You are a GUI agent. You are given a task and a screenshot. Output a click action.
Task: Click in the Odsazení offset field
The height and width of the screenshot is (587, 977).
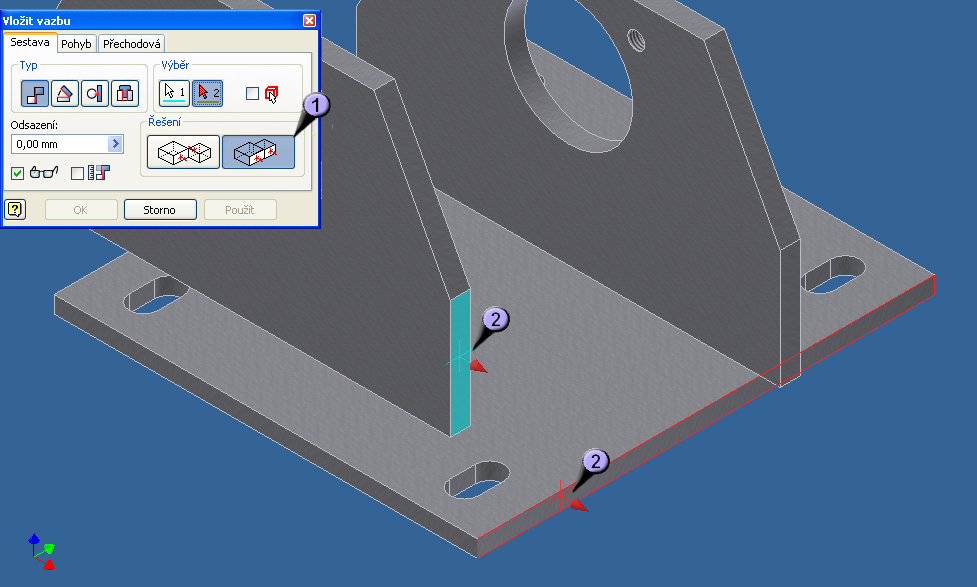(x=56, y=144)
